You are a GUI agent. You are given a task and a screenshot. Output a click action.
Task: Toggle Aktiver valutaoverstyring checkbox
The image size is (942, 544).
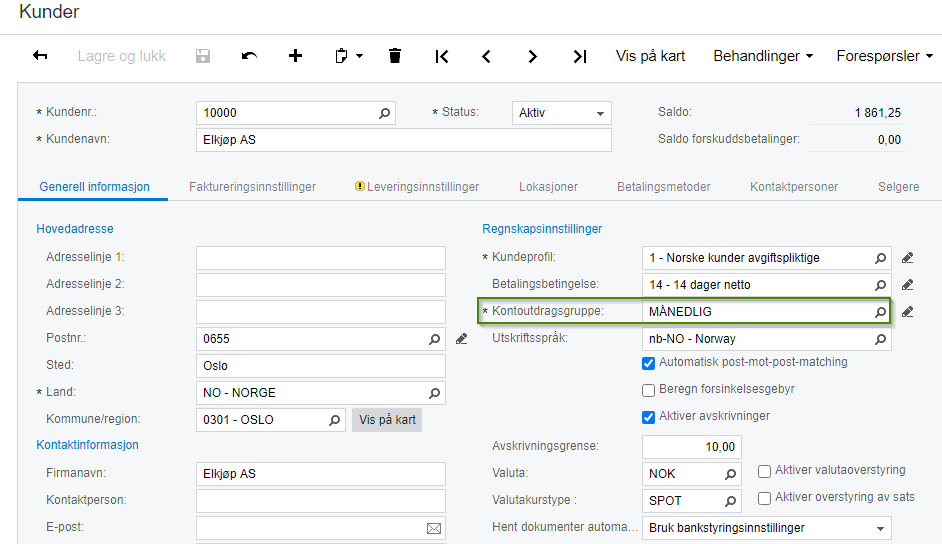click(765, 470)
